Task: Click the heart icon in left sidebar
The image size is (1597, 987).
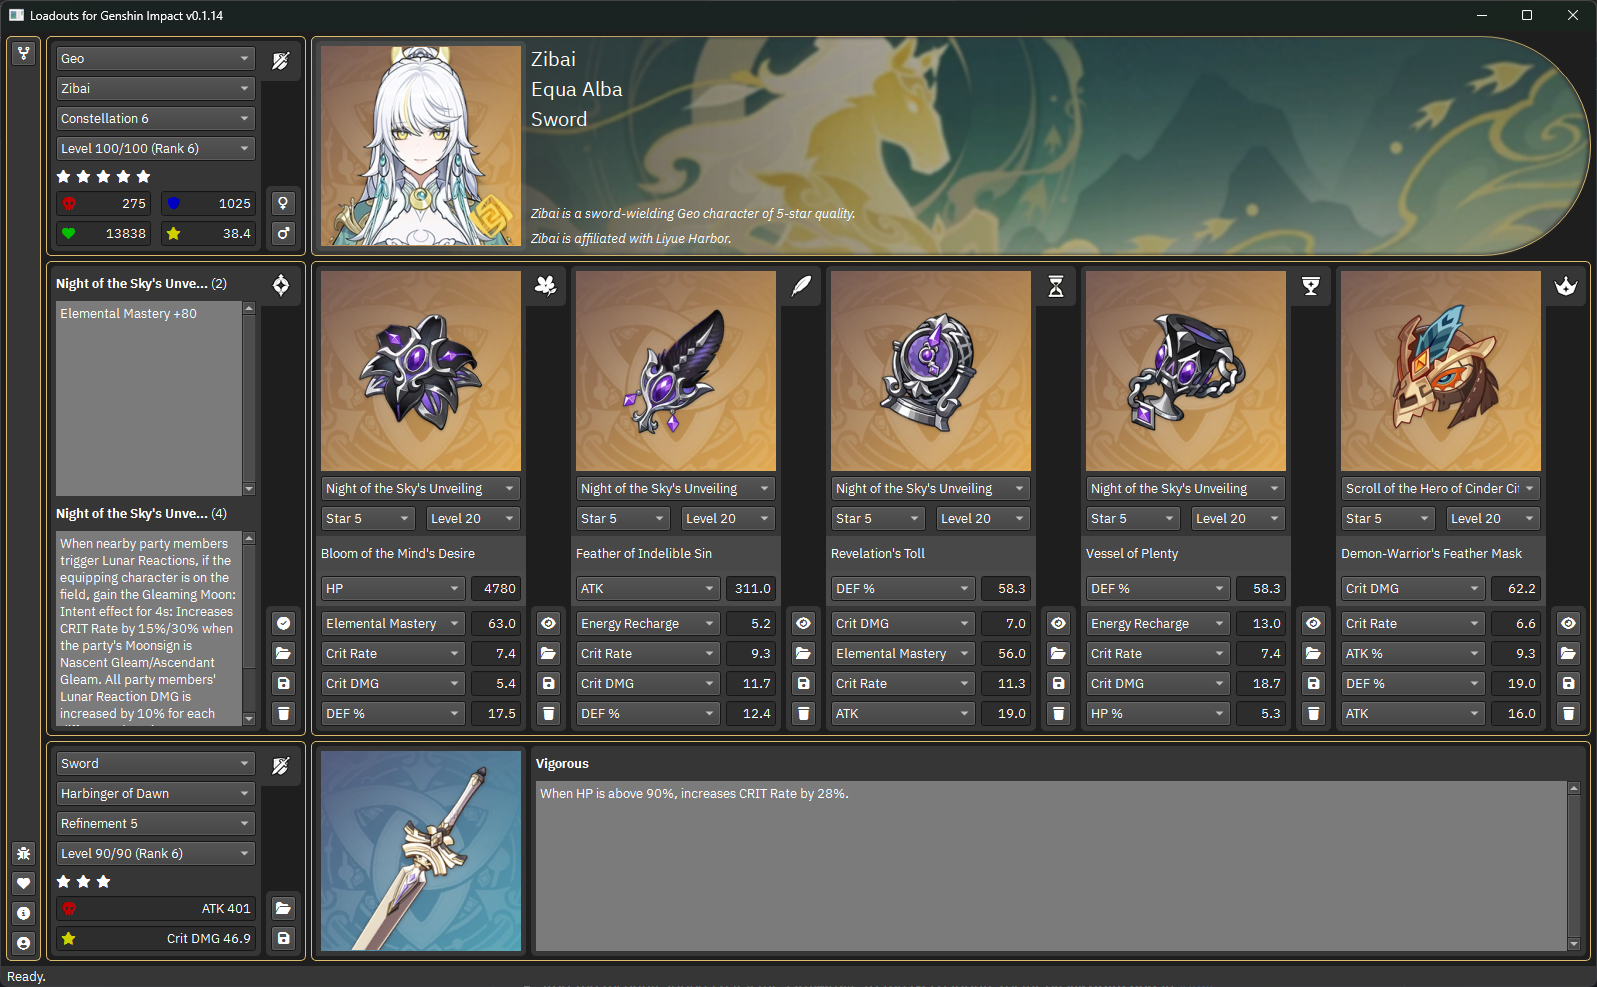Action: click(x=23, y=883)
